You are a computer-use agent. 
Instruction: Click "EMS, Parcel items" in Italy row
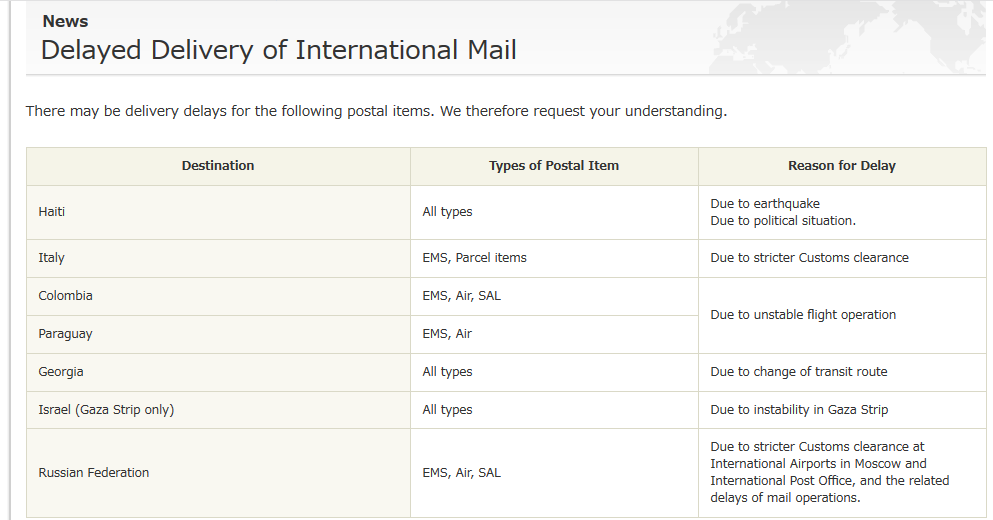pyautogui.click(x=474, y=258)
